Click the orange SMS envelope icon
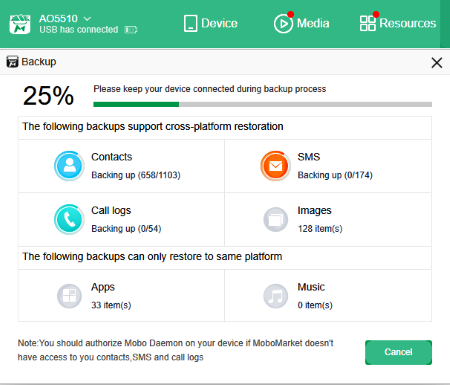 point(275,166)
